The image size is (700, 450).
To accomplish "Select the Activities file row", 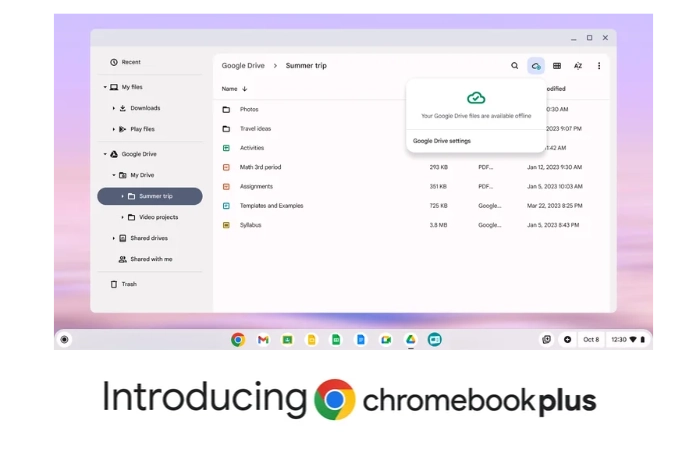I will point(411,148).
